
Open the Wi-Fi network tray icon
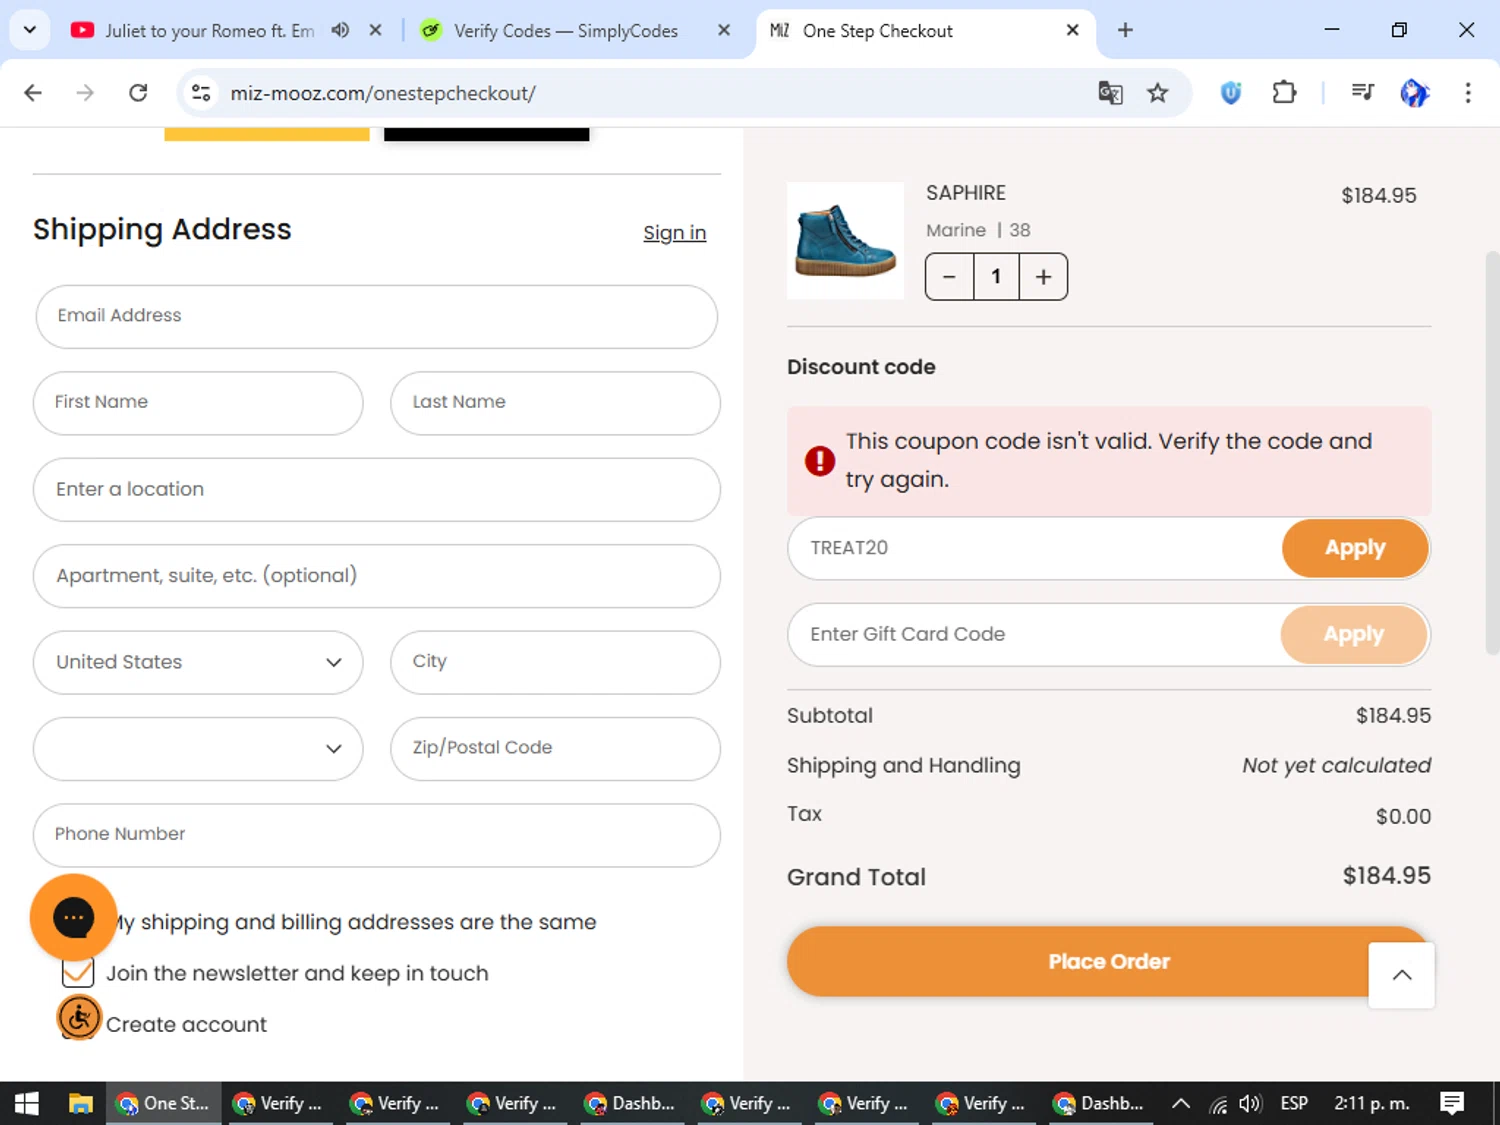(x=1218, y=1104)
